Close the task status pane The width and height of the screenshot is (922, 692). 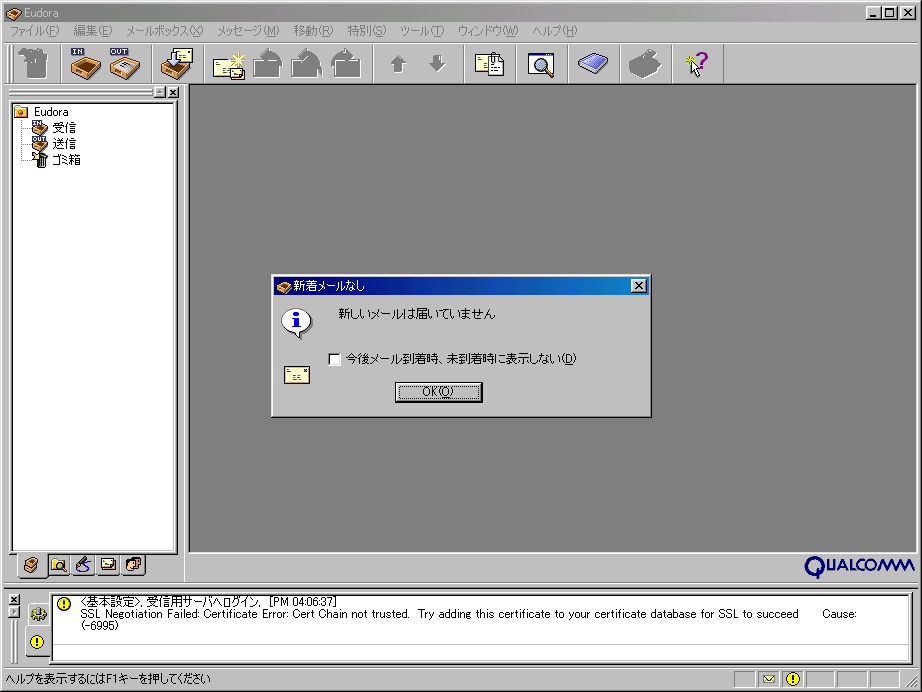click(15, 599)
